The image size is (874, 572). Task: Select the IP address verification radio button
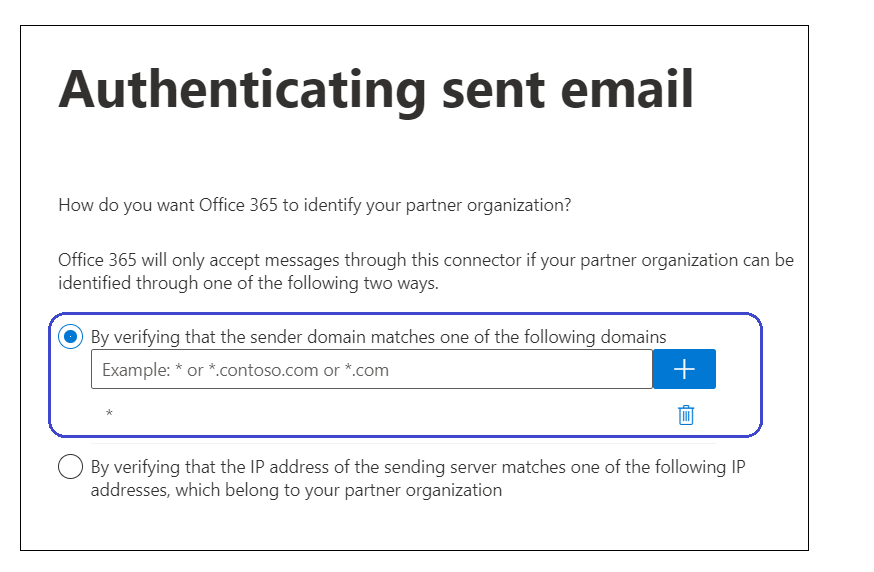70,467
